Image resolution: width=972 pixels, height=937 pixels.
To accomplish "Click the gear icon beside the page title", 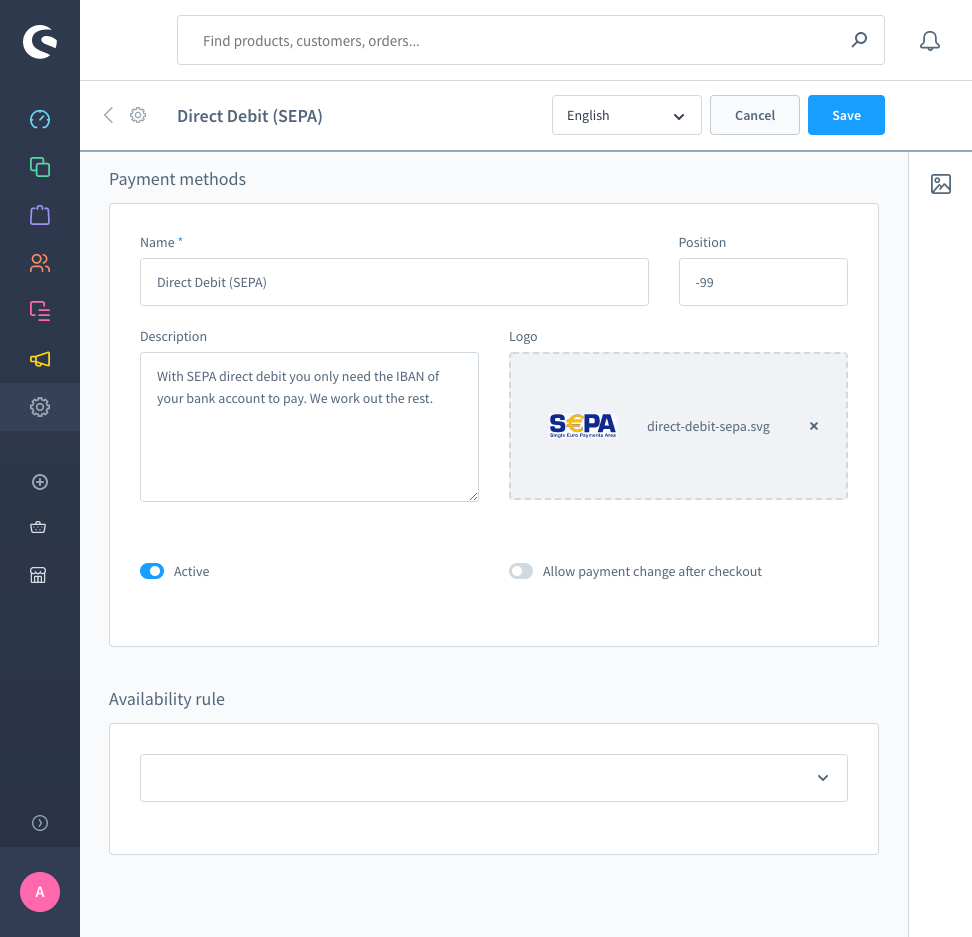I will click(x=138, y=115).
